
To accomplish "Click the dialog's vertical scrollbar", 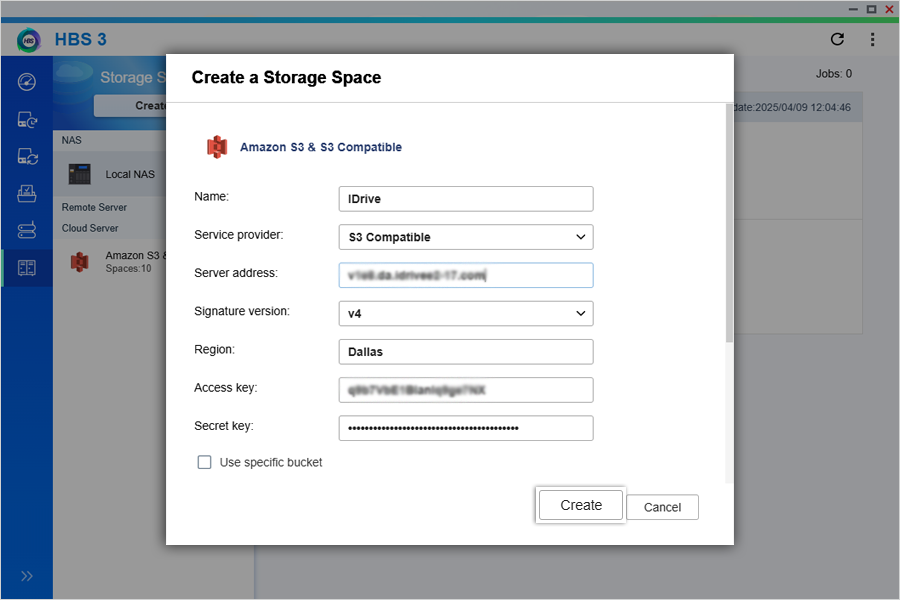I will click(729, 223).
